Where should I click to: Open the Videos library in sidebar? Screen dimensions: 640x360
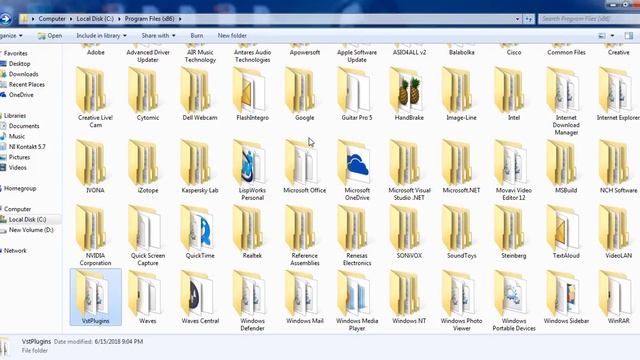click(18, 168)
